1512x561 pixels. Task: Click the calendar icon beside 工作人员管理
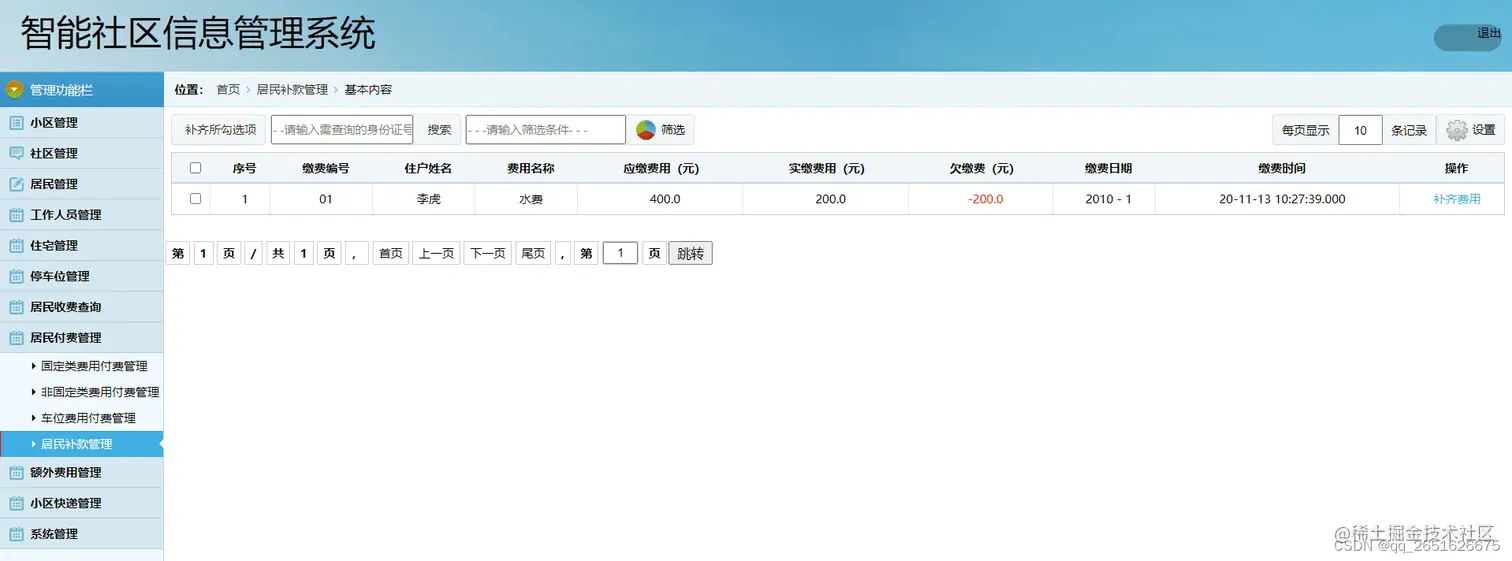tap(16, 215)
